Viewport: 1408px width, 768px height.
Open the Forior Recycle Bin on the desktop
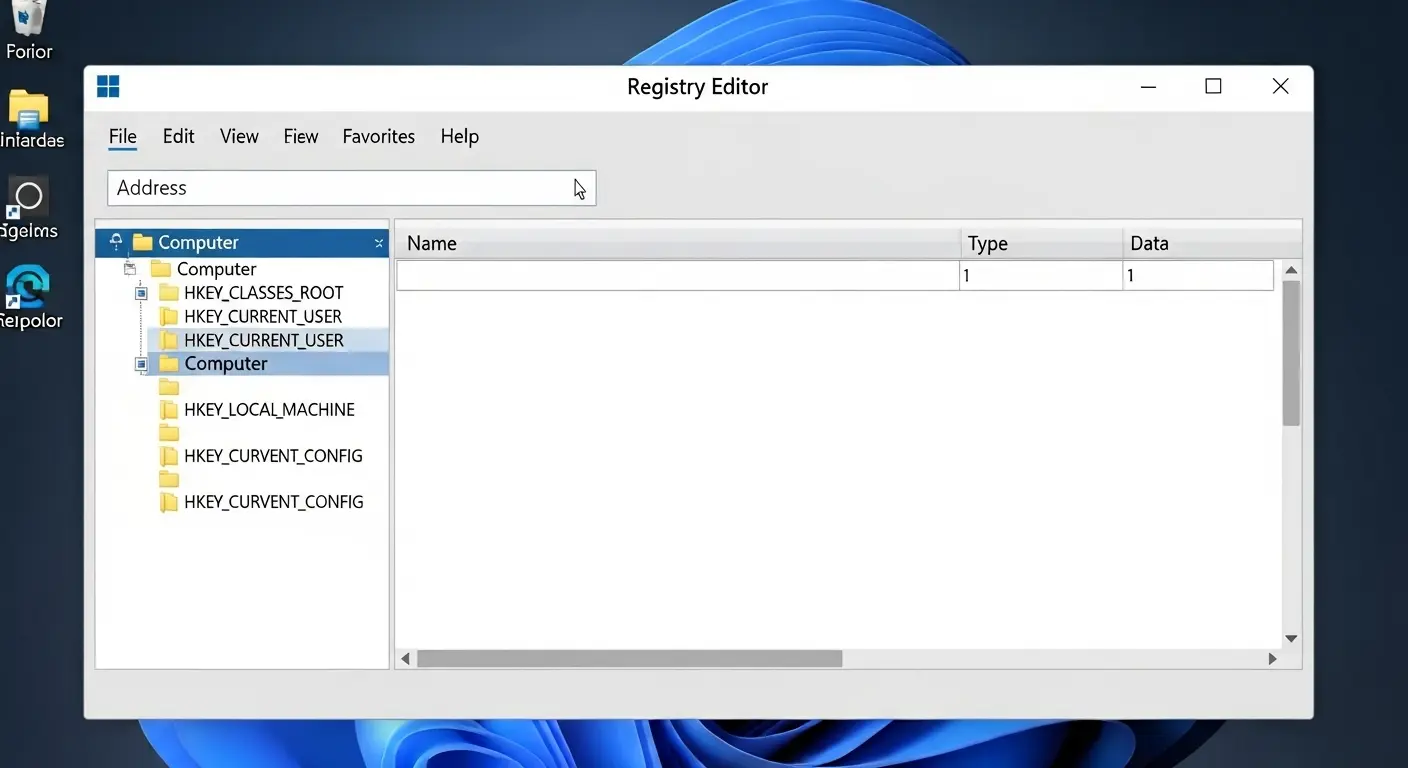[27, 20]
